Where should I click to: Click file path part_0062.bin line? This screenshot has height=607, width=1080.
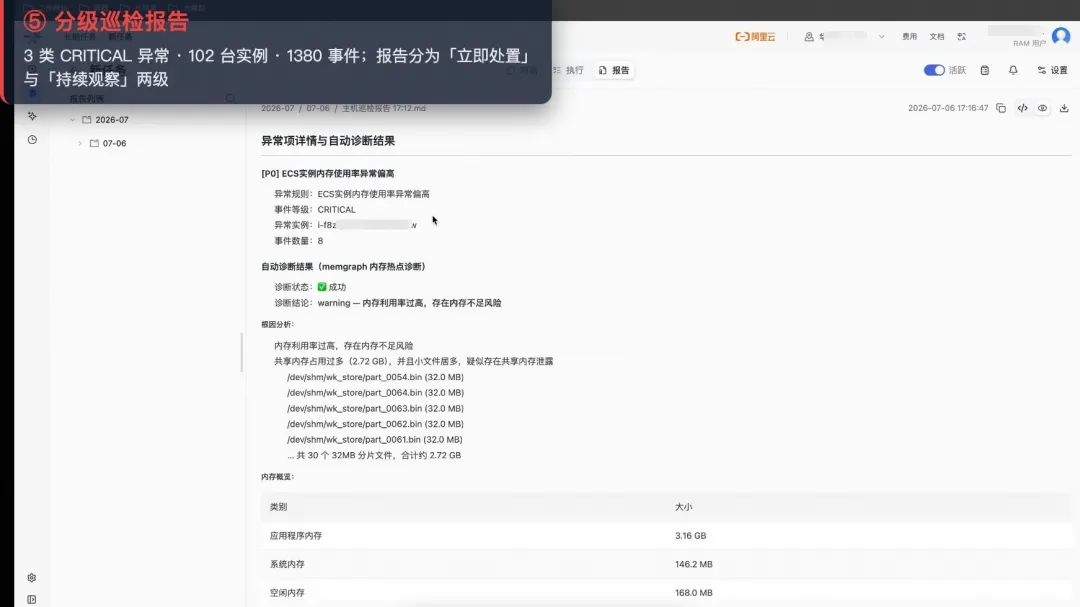coord(375,424)
